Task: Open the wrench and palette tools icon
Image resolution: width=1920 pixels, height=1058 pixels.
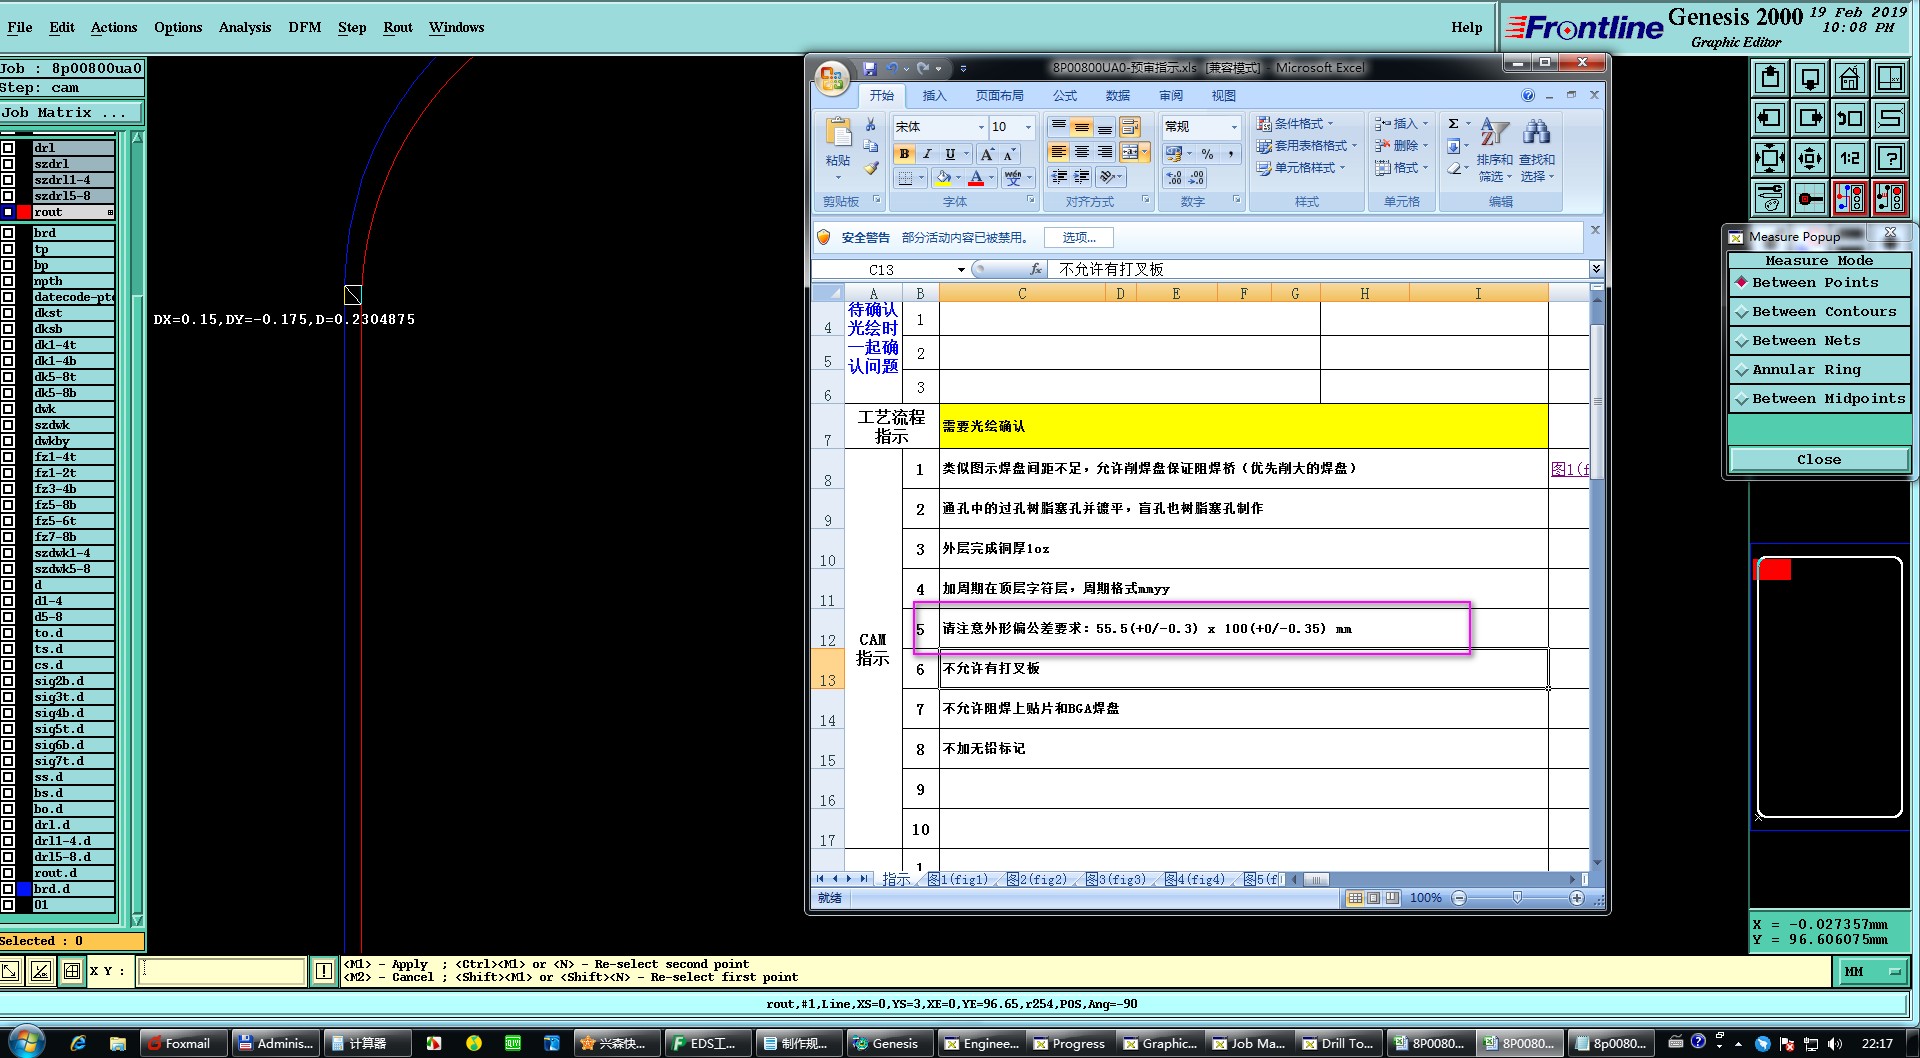Action: [x=1770, y=198]
